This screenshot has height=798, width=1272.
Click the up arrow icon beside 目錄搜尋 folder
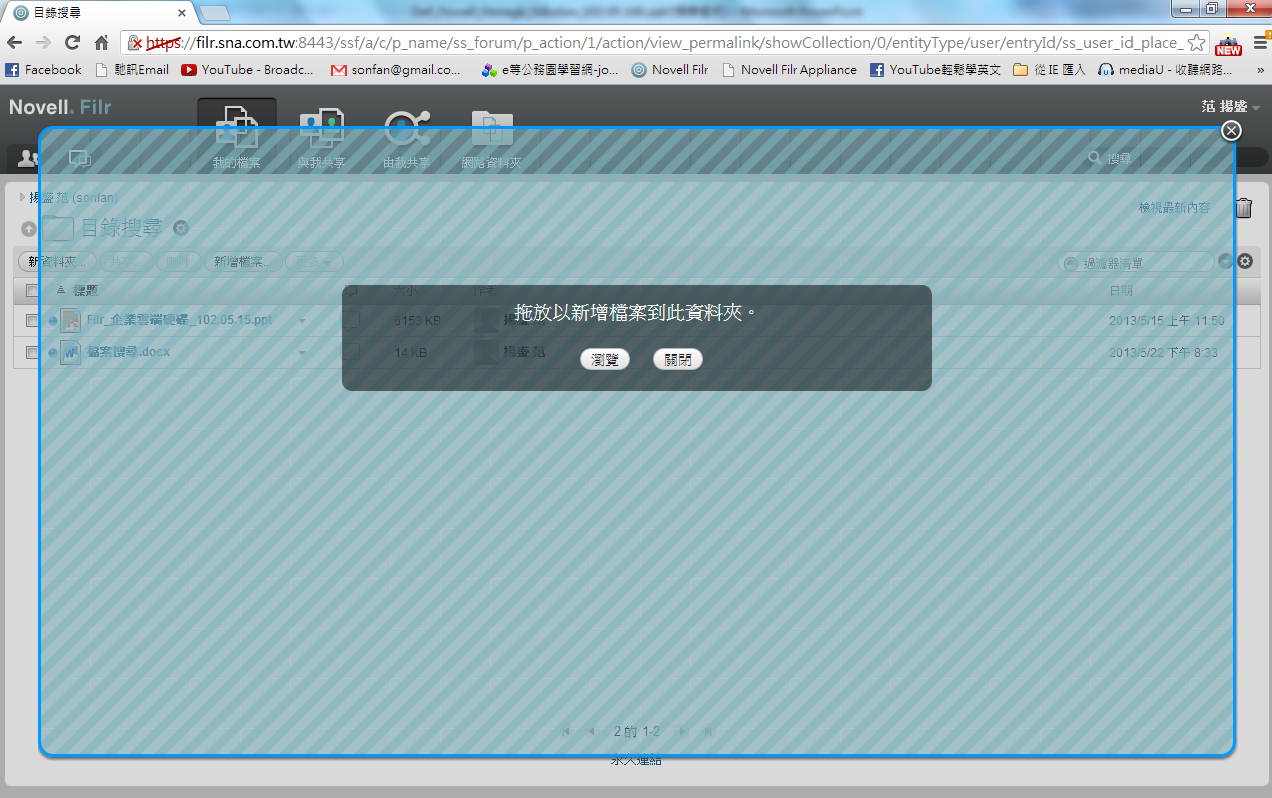tap(29, 229)
